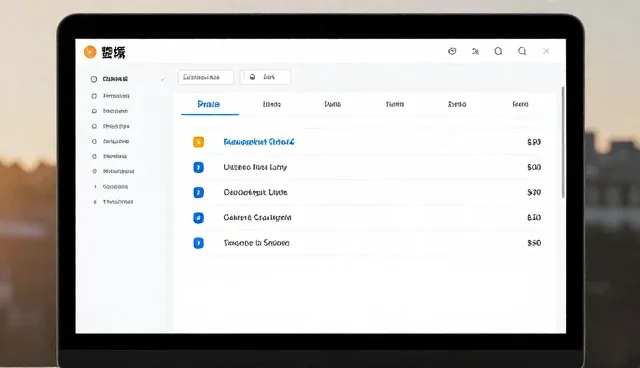Screen dimensions: 640x368
Task: Click the $10 price value
Action: point(534,218)
